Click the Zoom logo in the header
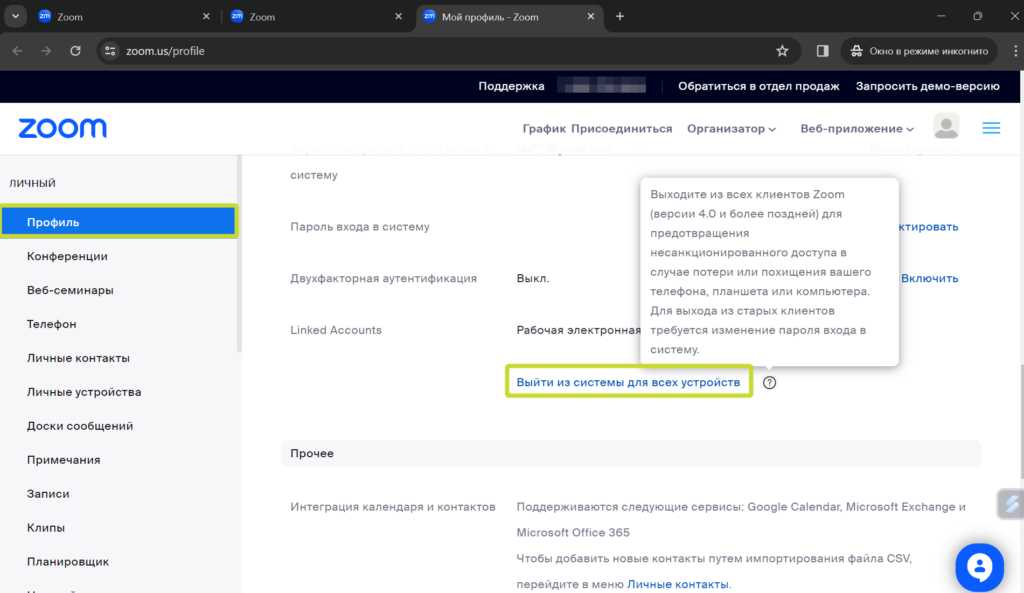The image size is (1024, 593). tap(63, 128)
